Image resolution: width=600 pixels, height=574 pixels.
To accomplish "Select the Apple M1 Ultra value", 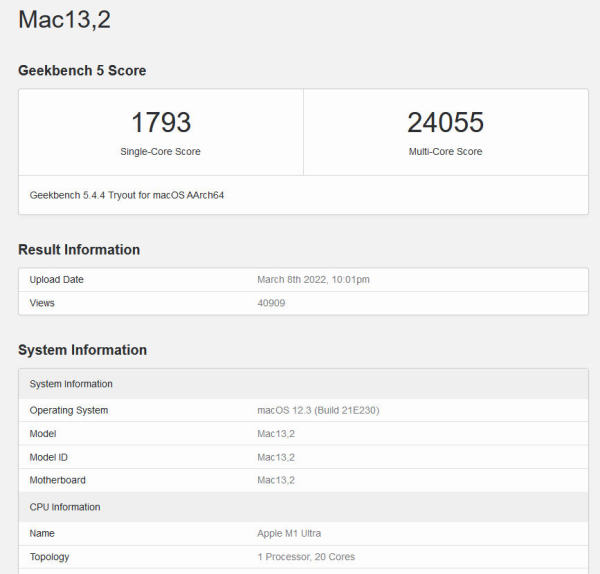I will [x=289, y=533].
